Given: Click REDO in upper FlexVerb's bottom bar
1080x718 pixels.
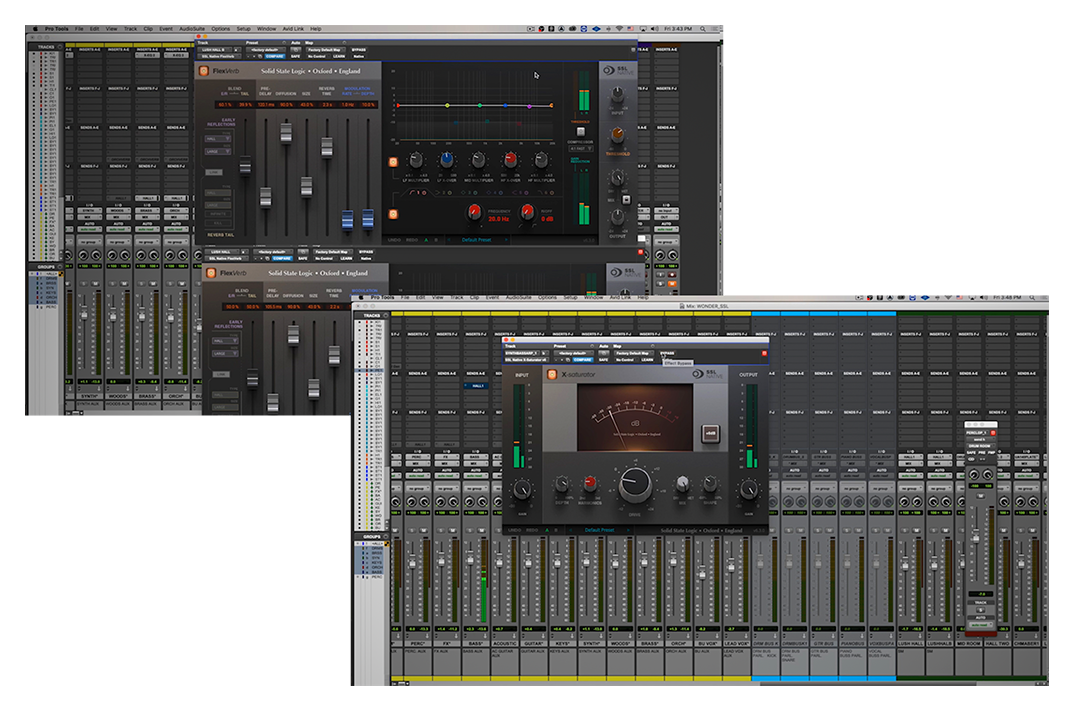Looking at the screenshot, I should click(412, 240).
